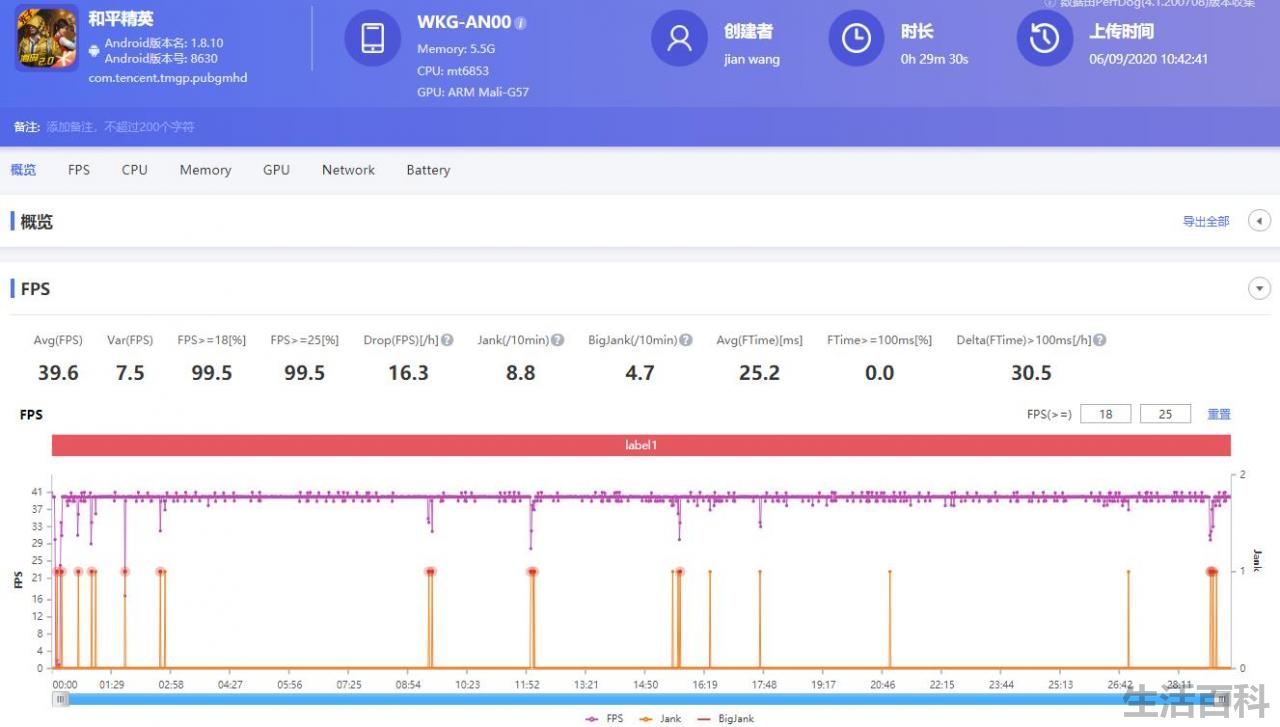This screenshot has width=1280, height=727.
Task: Click the second FPS threshold field showing 25
Action: pos(1165,414)
